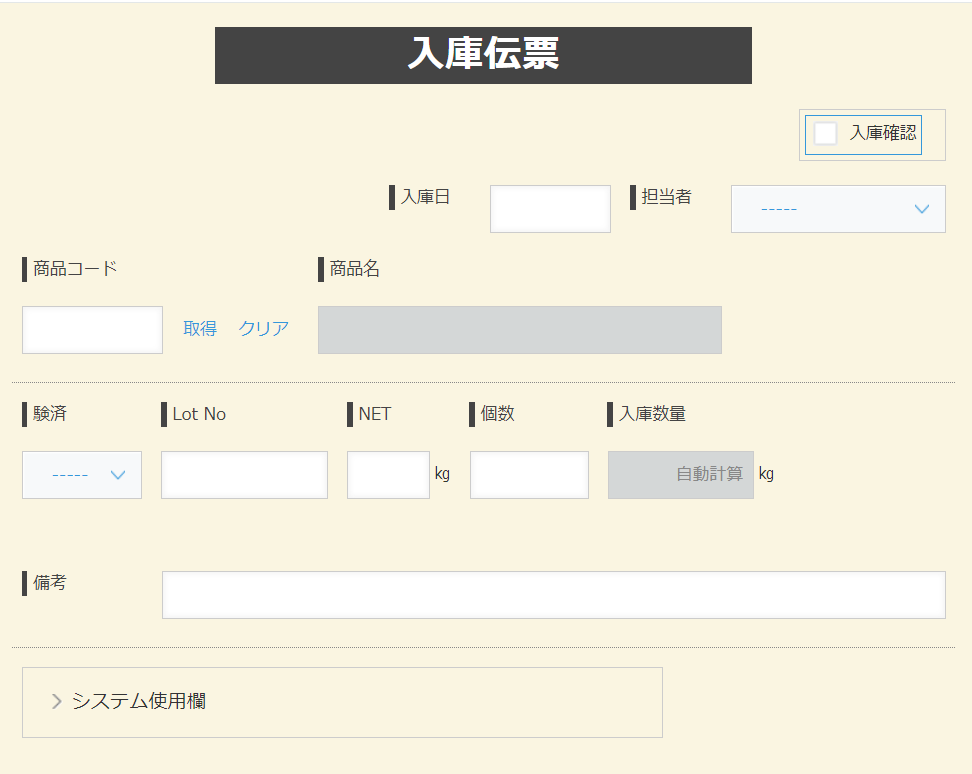Expand the システム使用欄 section
Screen dimensions: 972x774
pyautogui.click(x=138, y=702)
